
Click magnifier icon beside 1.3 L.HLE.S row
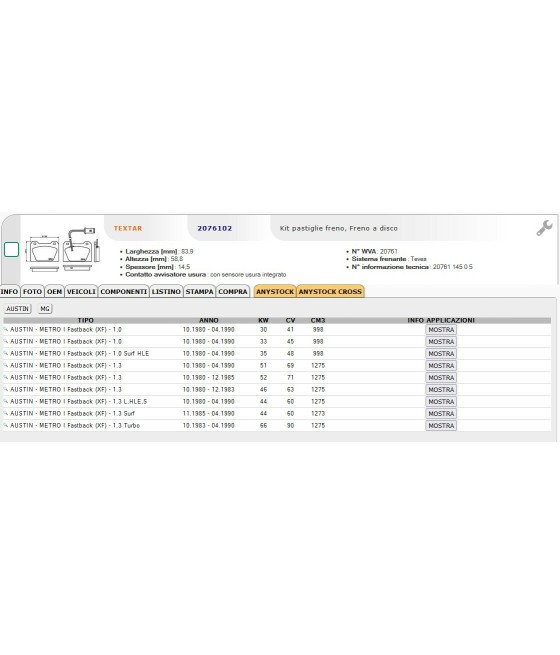[x=6, y=401]
